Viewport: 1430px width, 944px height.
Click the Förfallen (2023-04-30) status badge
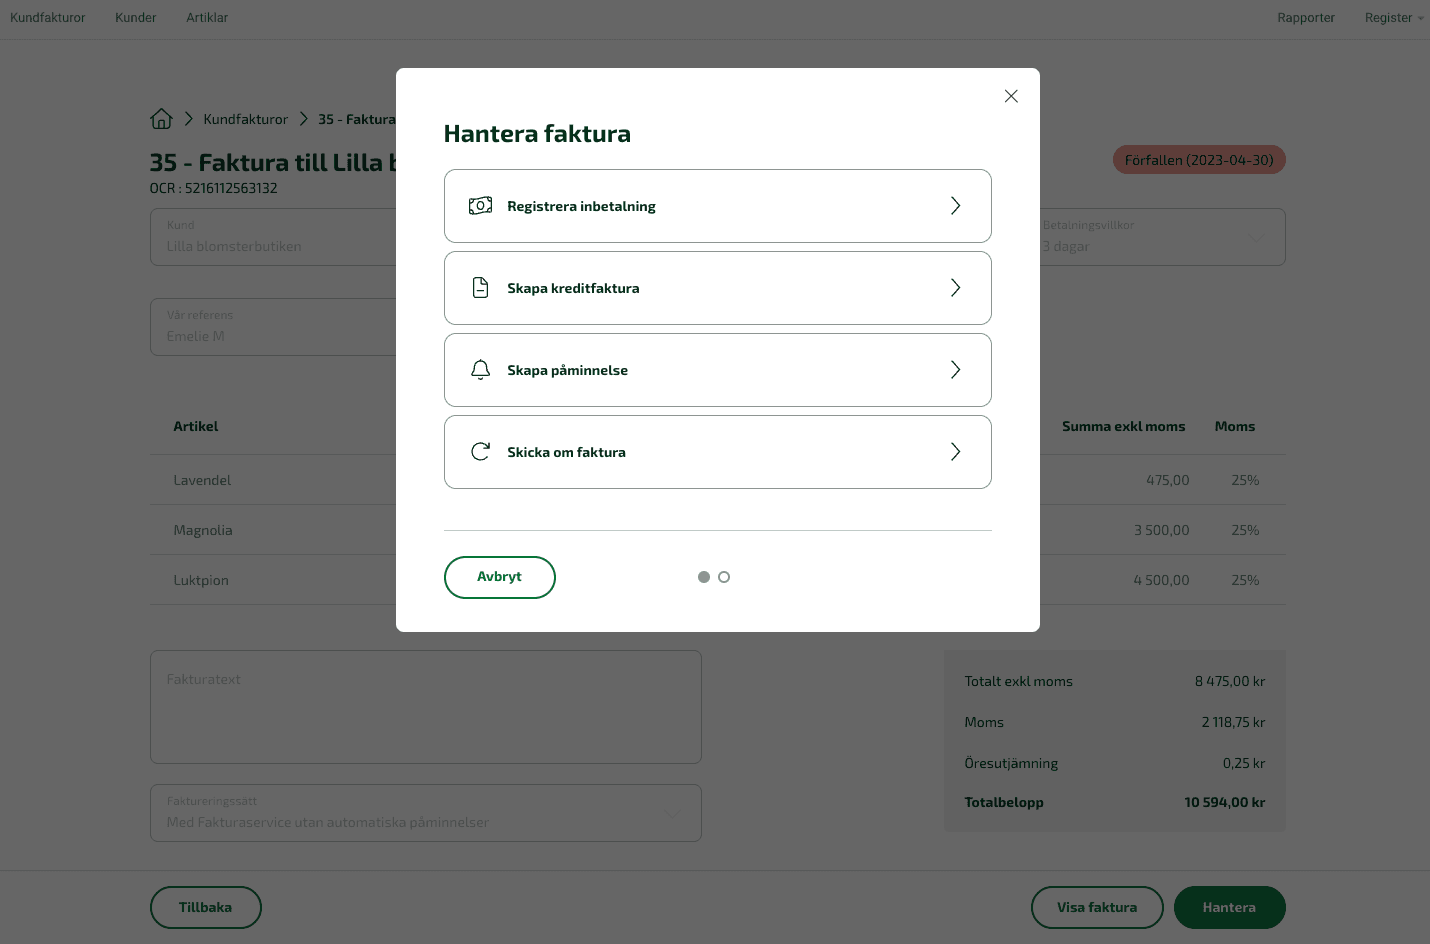pos(1199,160)
